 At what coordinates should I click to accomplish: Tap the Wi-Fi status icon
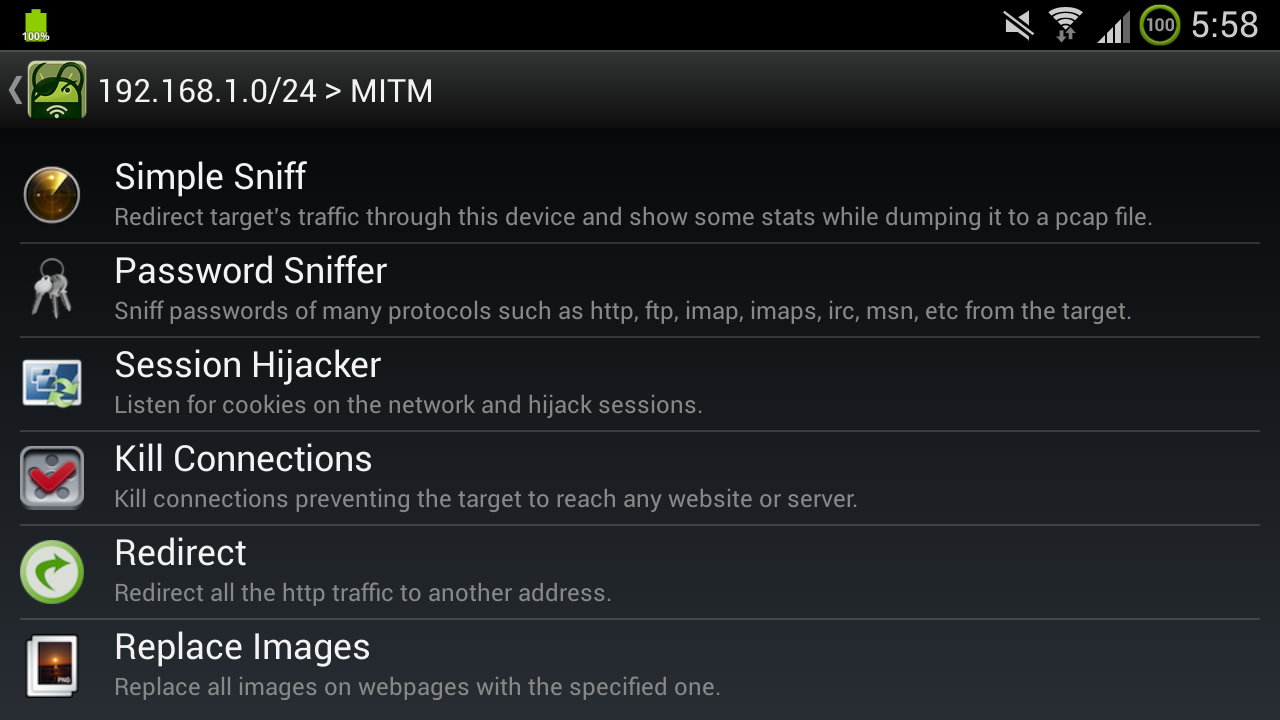1066,24
